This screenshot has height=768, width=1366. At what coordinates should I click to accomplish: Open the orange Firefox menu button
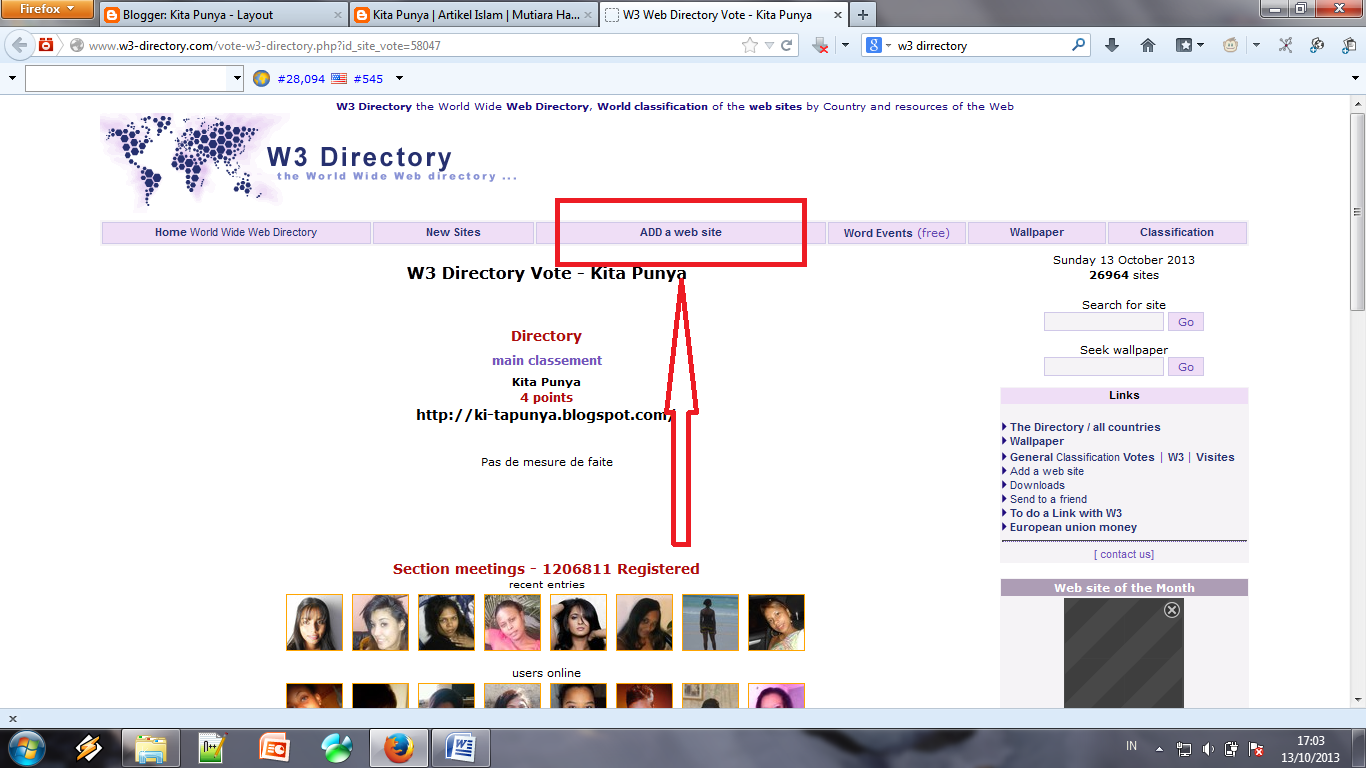pyautogui.click(x=48, y=9)
